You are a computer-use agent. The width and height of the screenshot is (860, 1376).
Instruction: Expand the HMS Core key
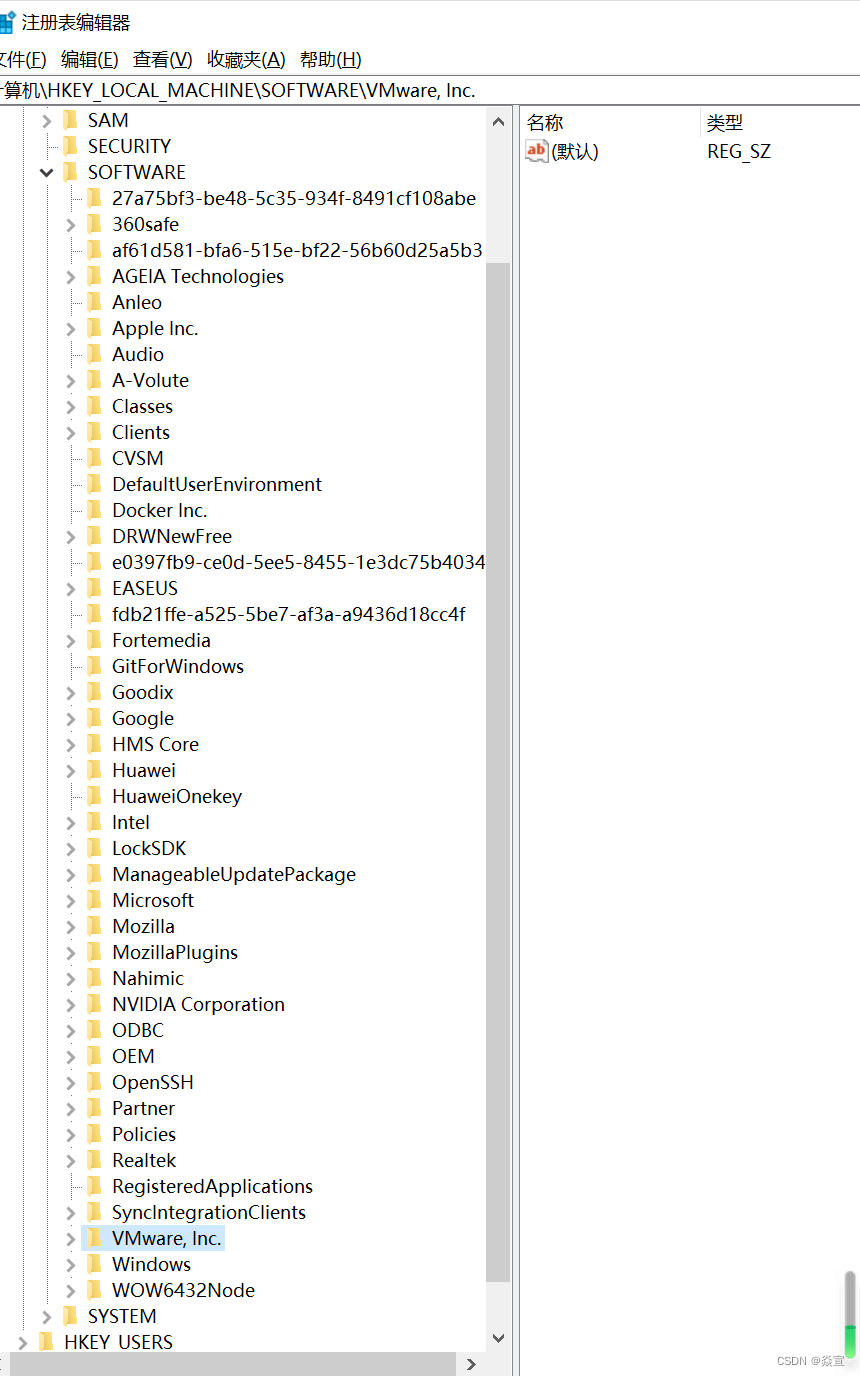70,744
